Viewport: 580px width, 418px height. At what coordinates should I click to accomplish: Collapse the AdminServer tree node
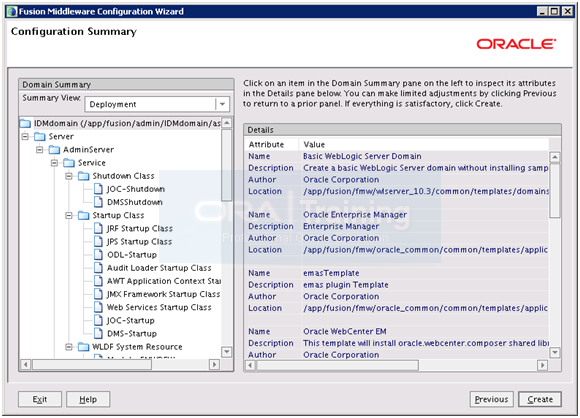[40, 149]
